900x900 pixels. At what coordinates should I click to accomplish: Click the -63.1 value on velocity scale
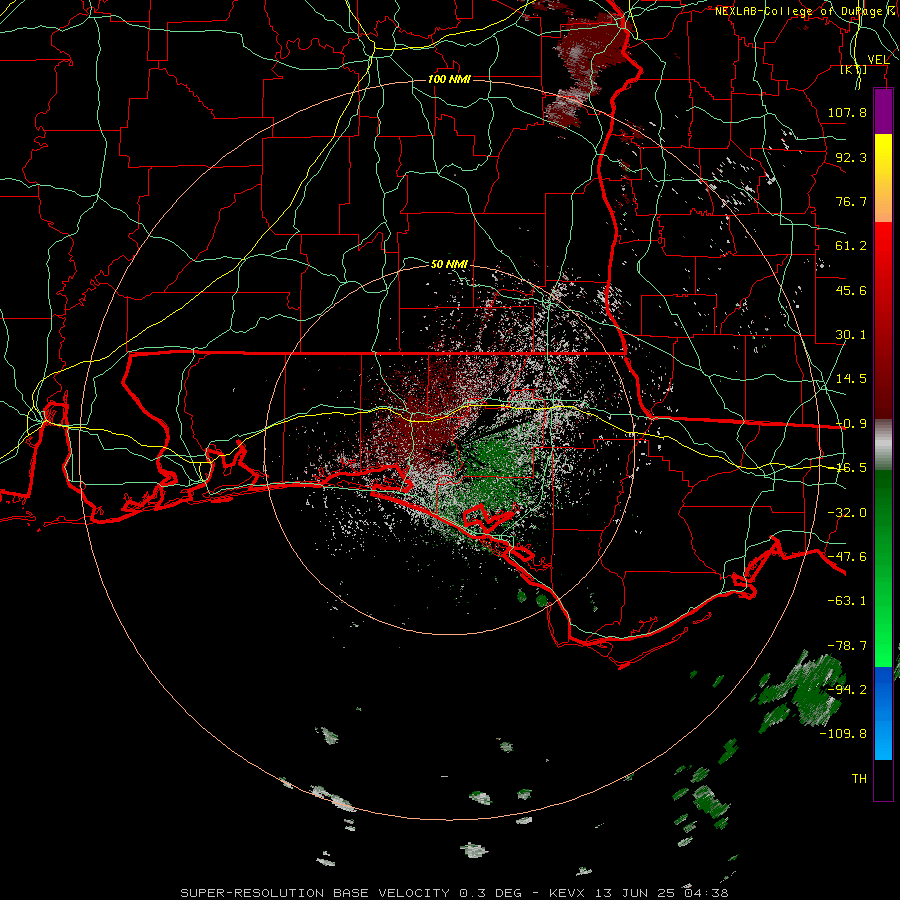click(847, 601)
